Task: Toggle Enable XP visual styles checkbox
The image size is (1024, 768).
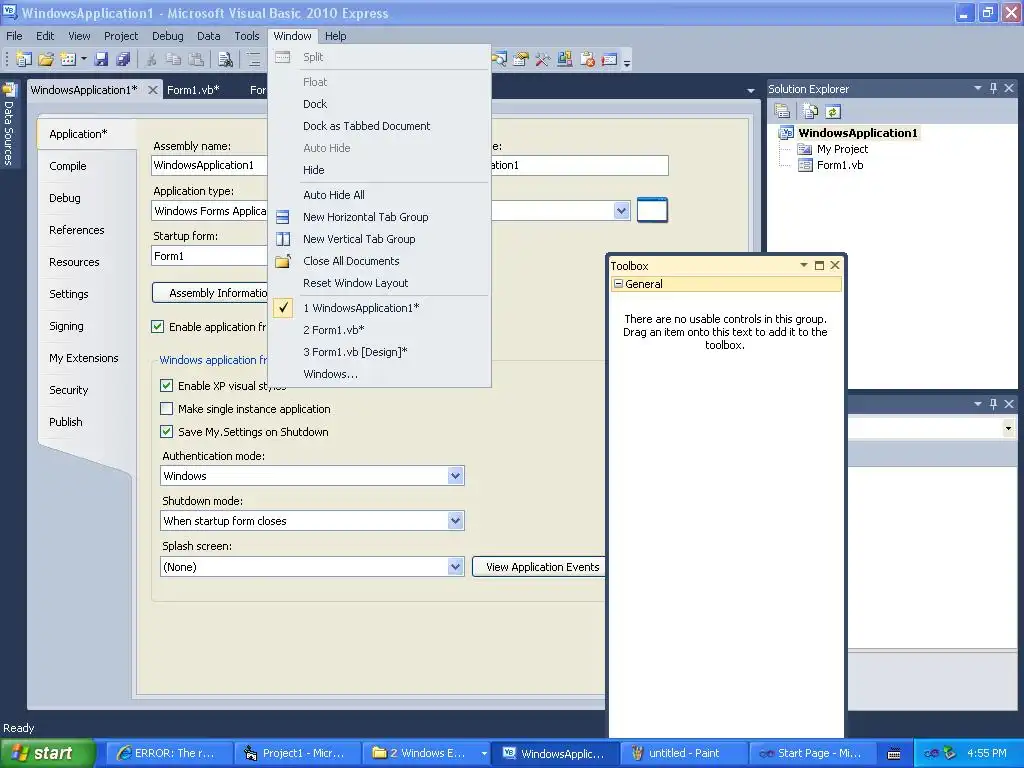Action: tap(167, 386)
